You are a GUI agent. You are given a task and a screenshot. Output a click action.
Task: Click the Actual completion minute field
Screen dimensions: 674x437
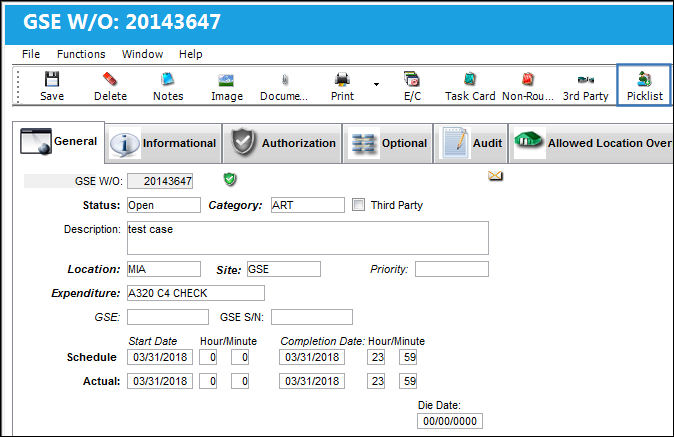[408, 381]
